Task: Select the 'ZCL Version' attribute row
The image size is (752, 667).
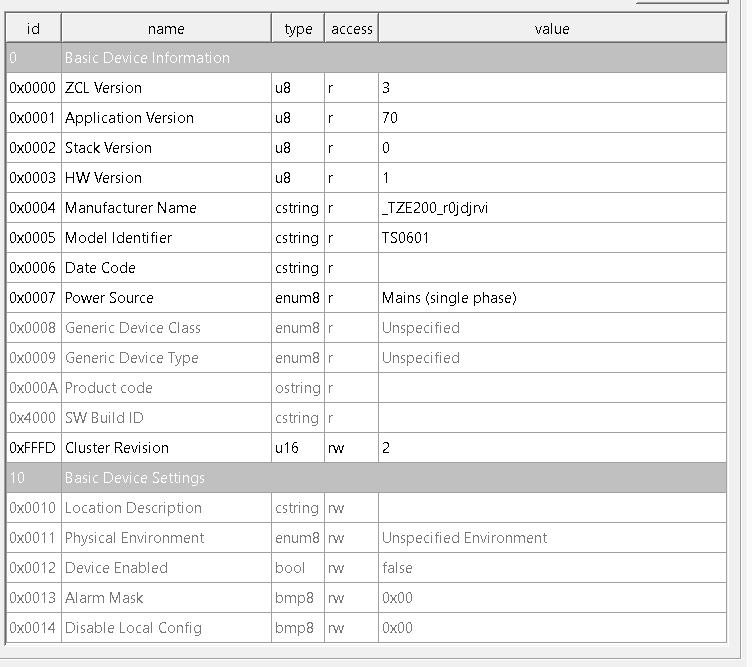Action: [x=366, y=88]
